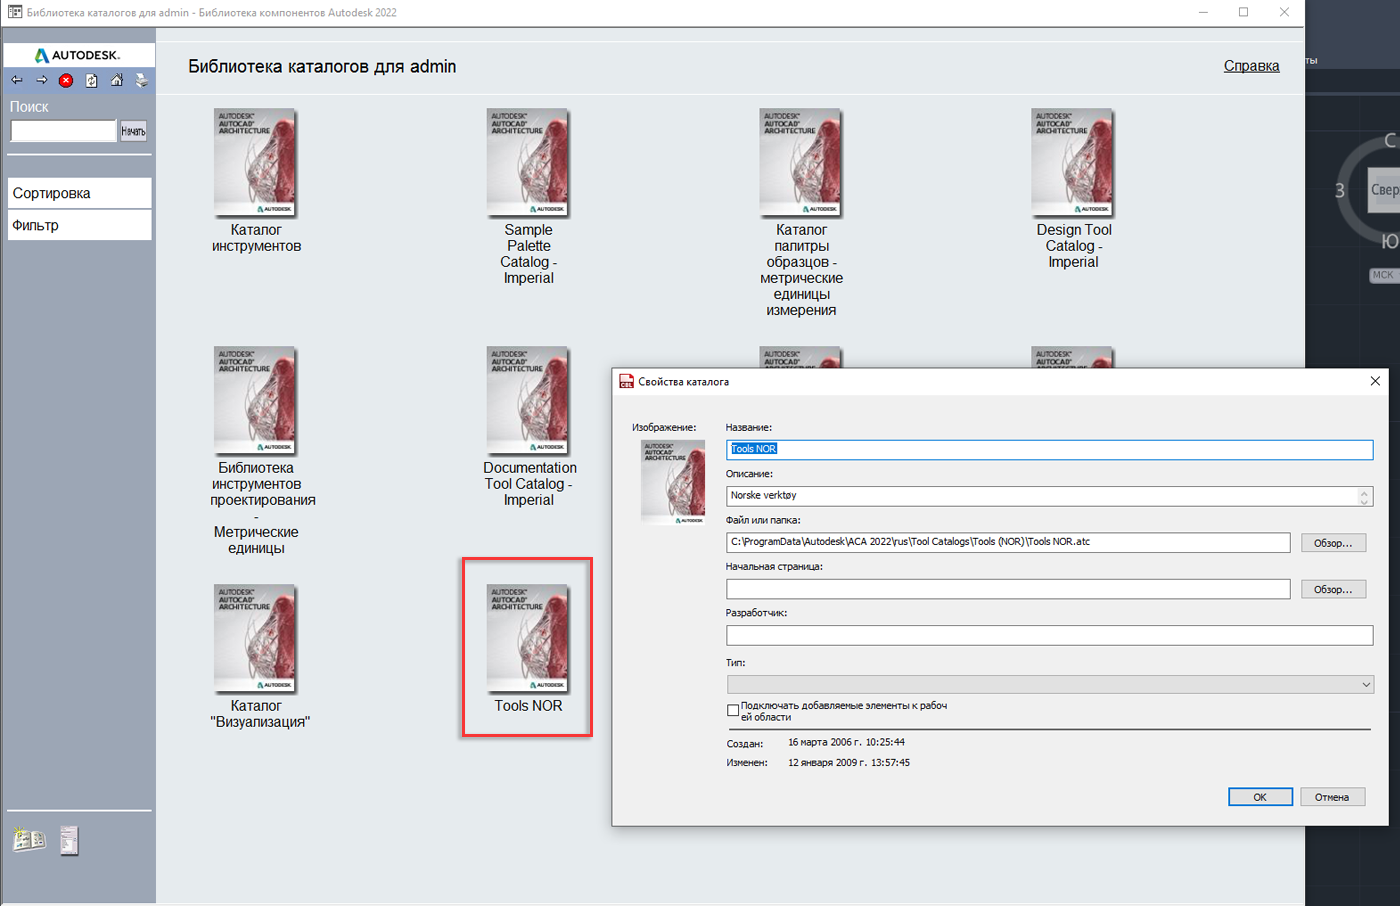Click Отмена to cancel catalog properties
Screen dimensions: 1400x906
point(1332,797)
